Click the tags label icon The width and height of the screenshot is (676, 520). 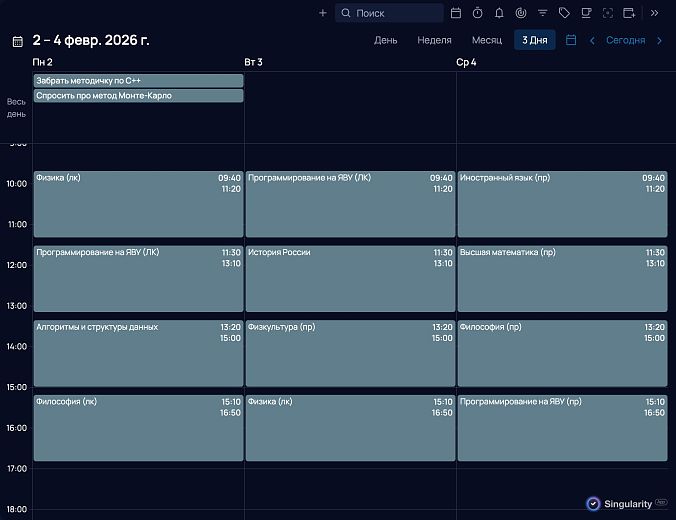click(x=565, y=13)
